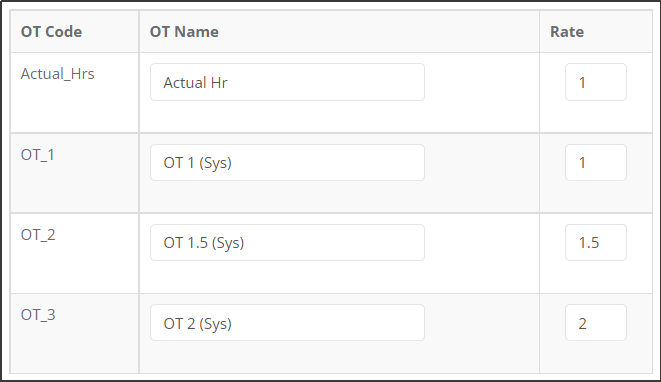Click the Actual Hr name input field
Viewport: 661px width, 382px height.
[x=287, y=82]
